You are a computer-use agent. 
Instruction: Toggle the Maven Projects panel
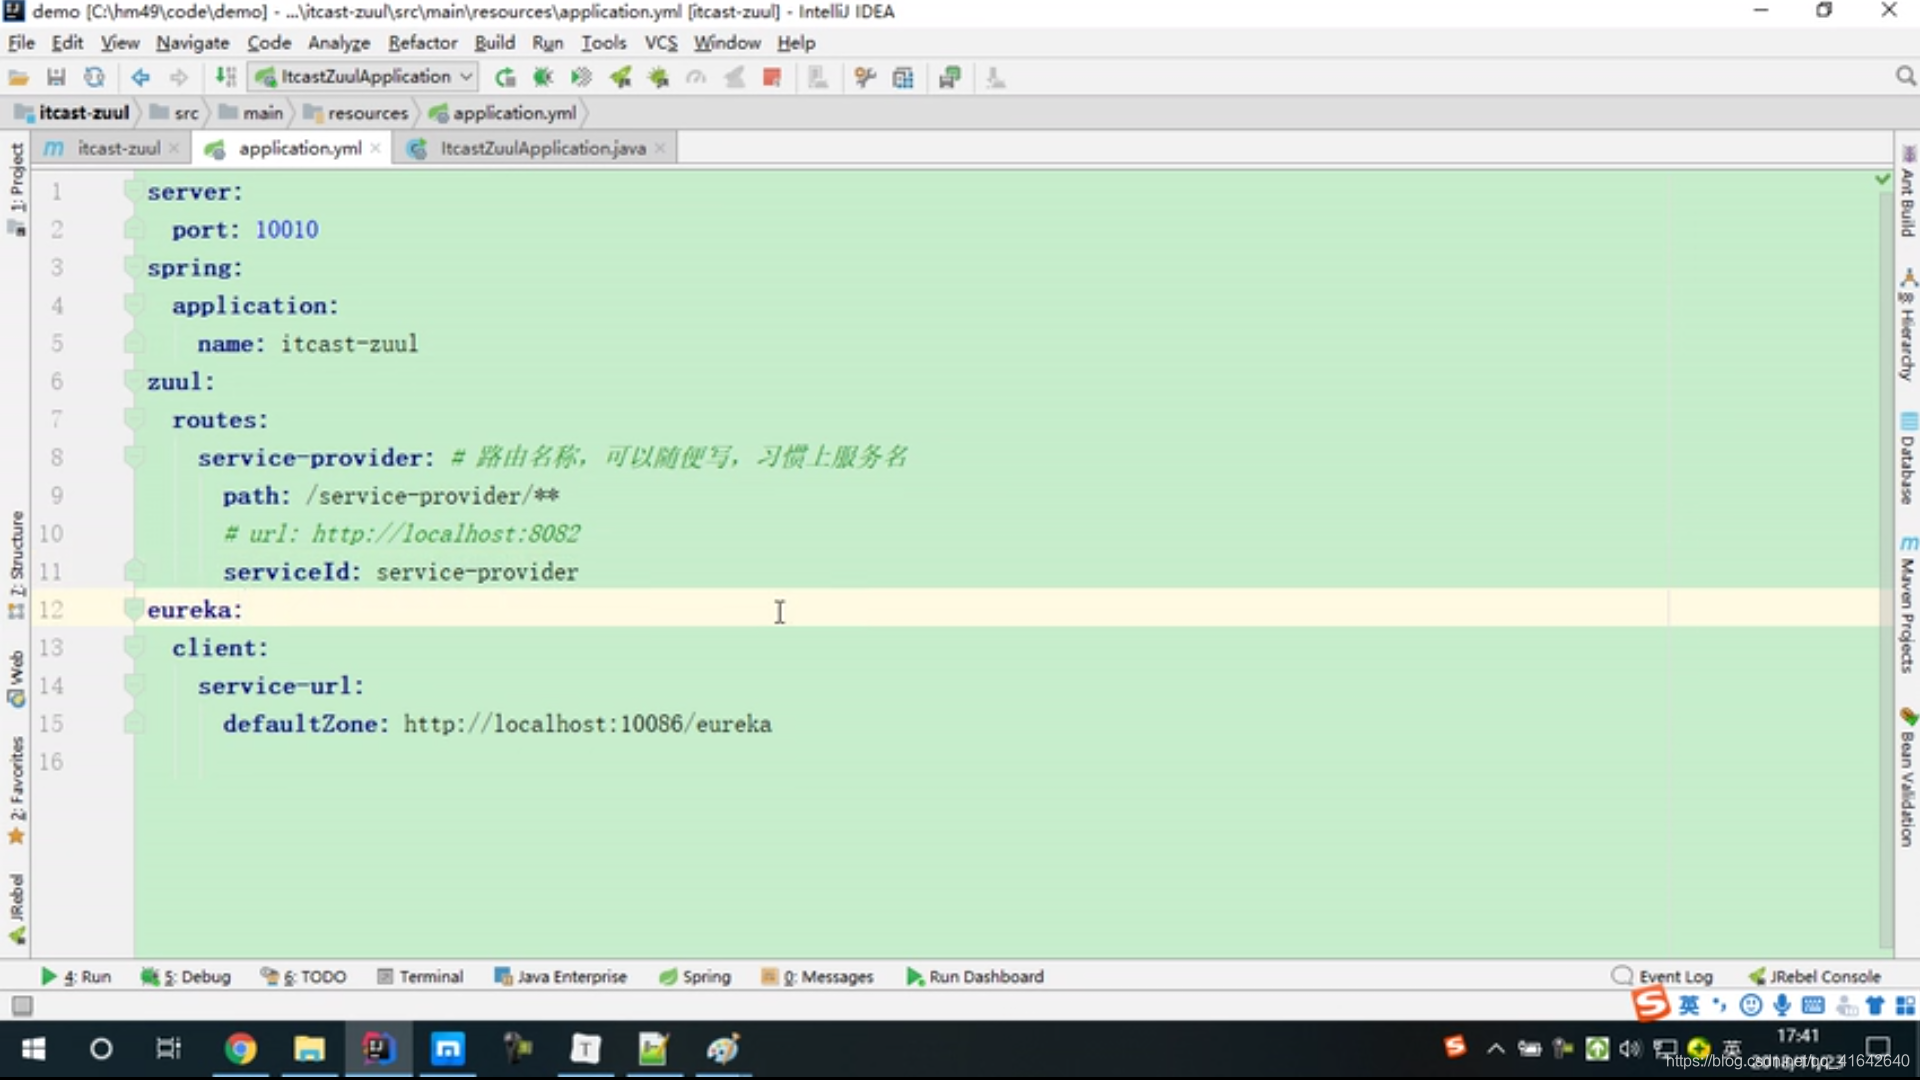(1907, 605)
